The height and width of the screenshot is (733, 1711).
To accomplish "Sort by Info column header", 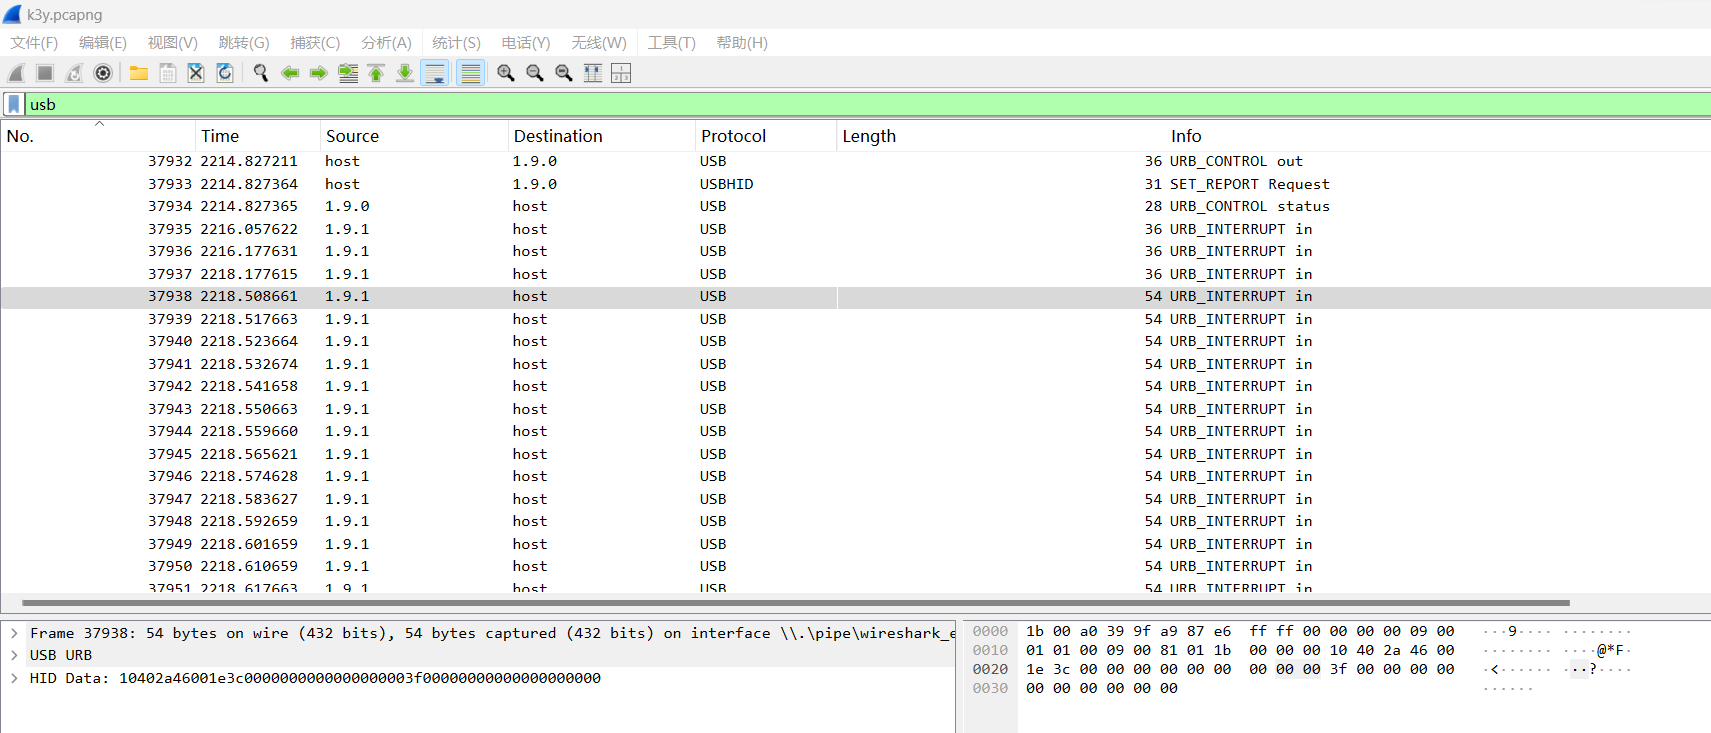I will click(x=1438, y=136).
